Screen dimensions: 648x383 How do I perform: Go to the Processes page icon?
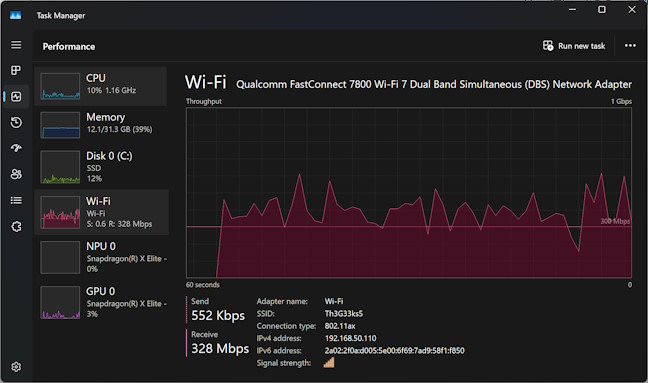[16, 70]
